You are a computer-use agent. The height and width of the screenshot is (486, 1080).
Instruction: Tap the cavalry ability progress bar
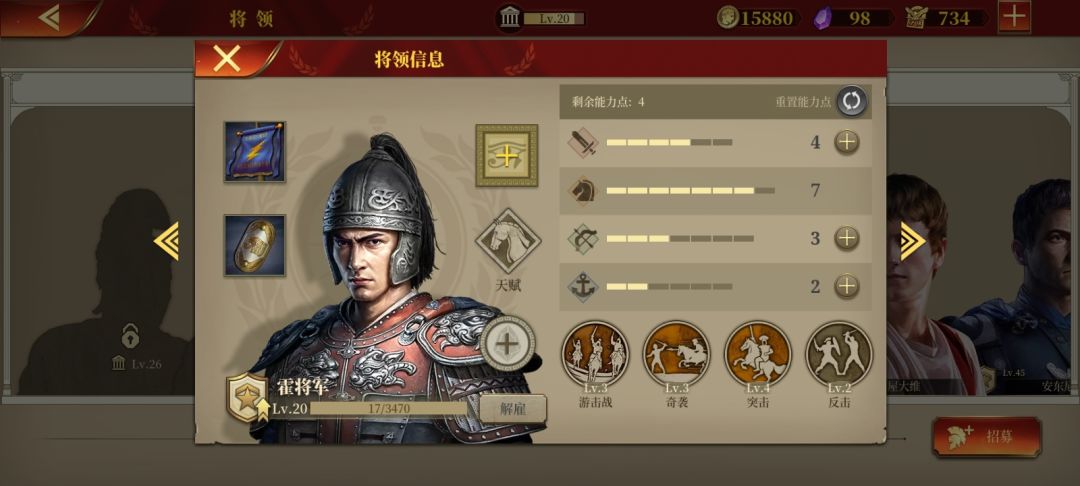pyautogui.click(x=690, y=191)
